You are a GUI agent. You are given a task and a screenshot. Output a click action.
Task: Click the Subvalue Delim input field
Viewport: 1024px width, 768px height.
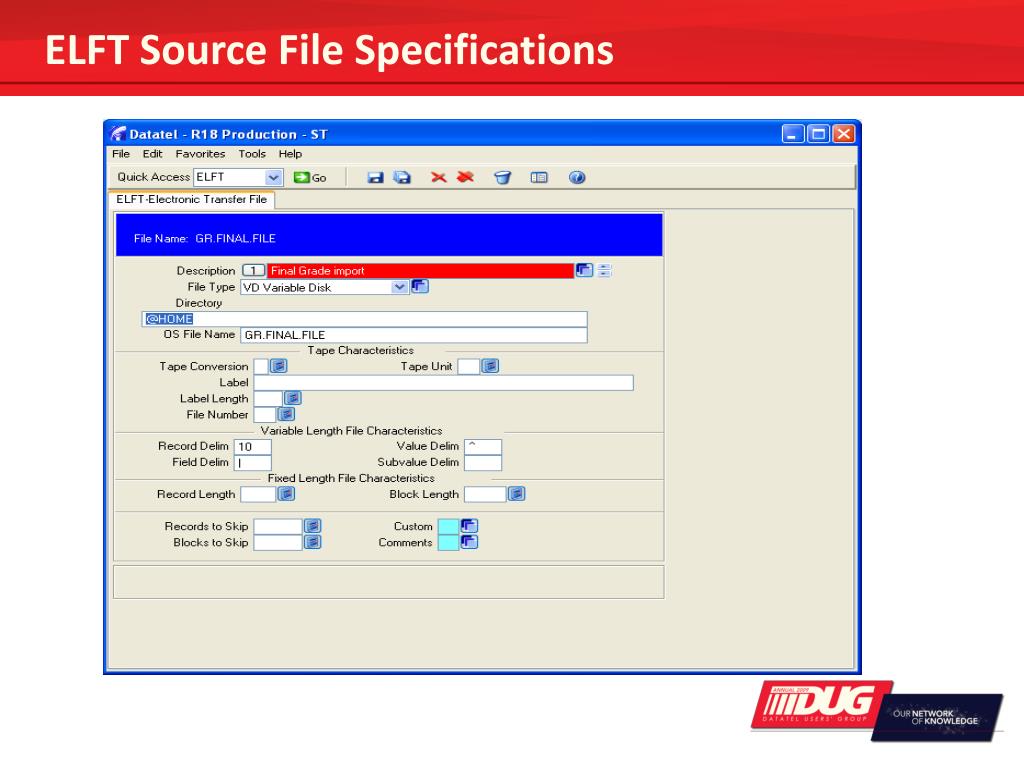click(483, 462)
